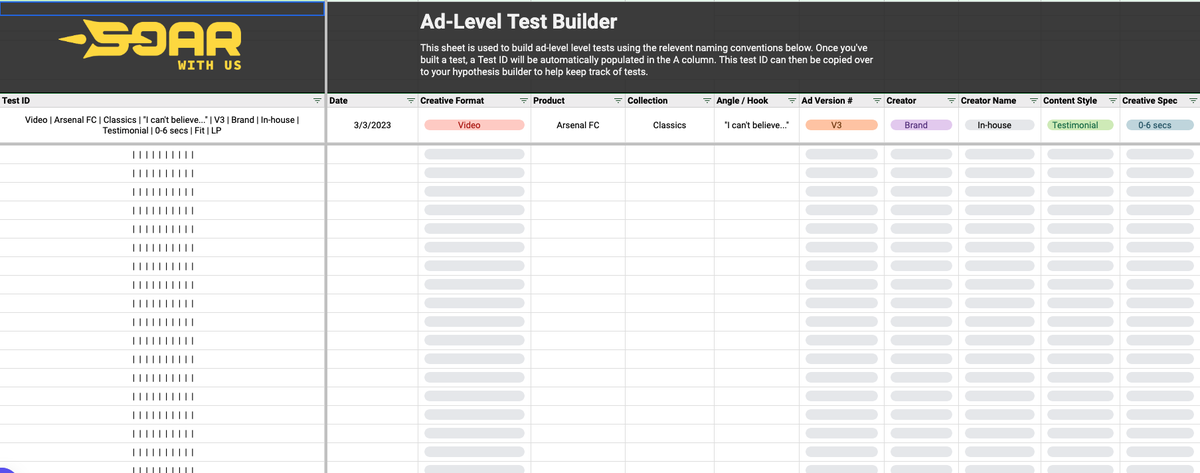Select the Arsenal FC product cell

click(578, 126)
